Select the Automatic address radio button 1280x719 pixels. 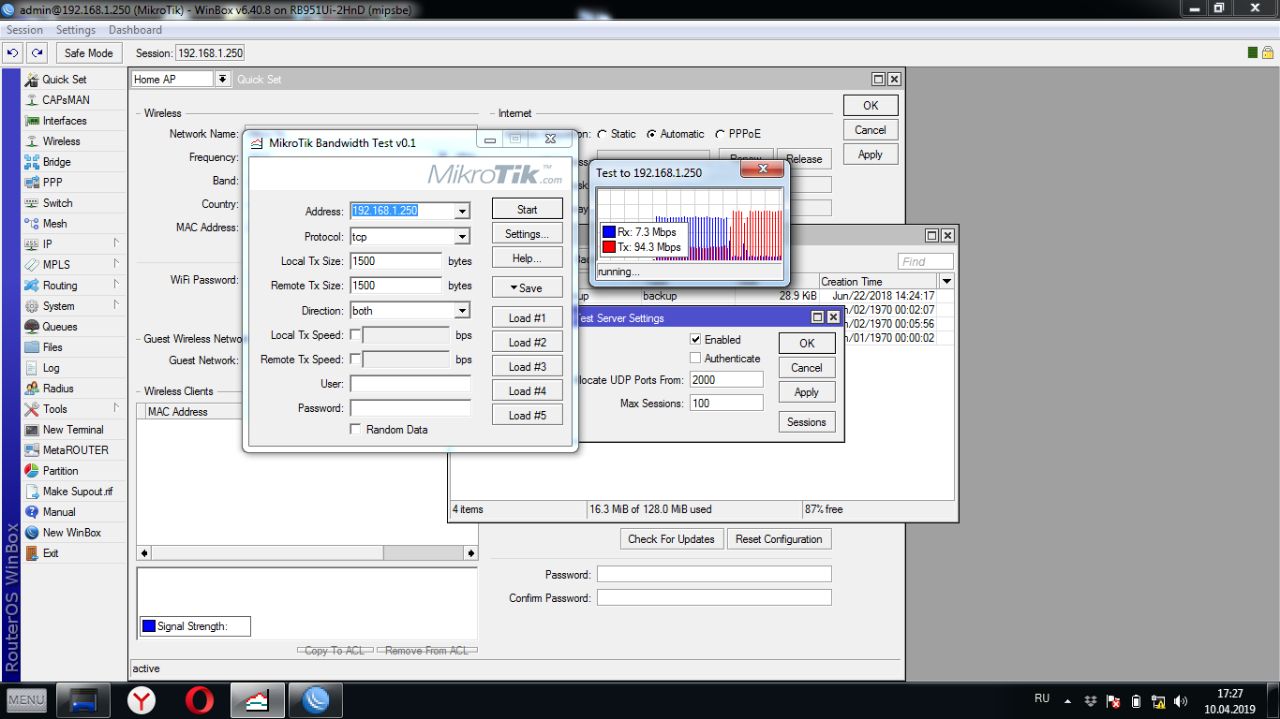652,134
